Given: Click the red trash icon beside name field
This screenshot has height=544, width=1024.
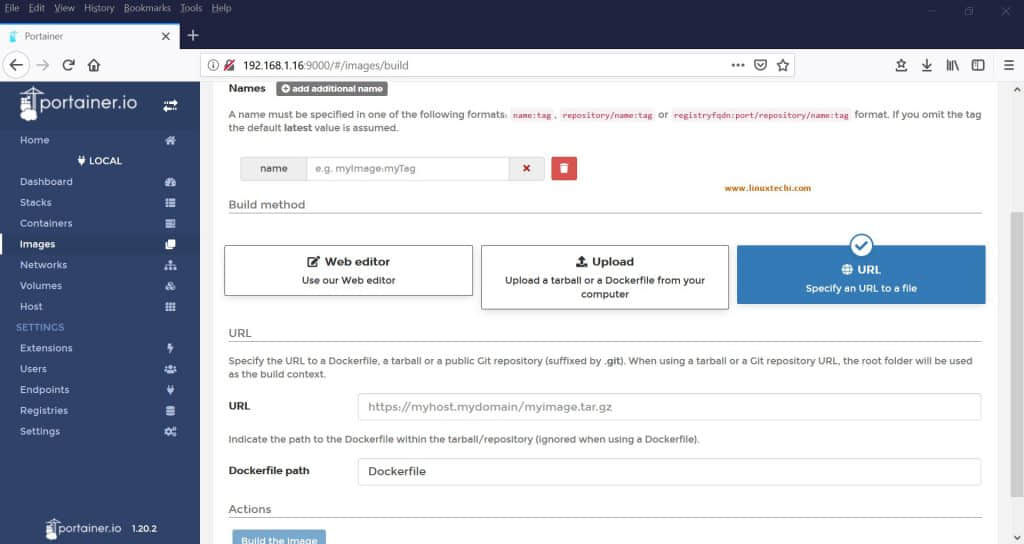Looking at the screenshot, I should 563,168.
